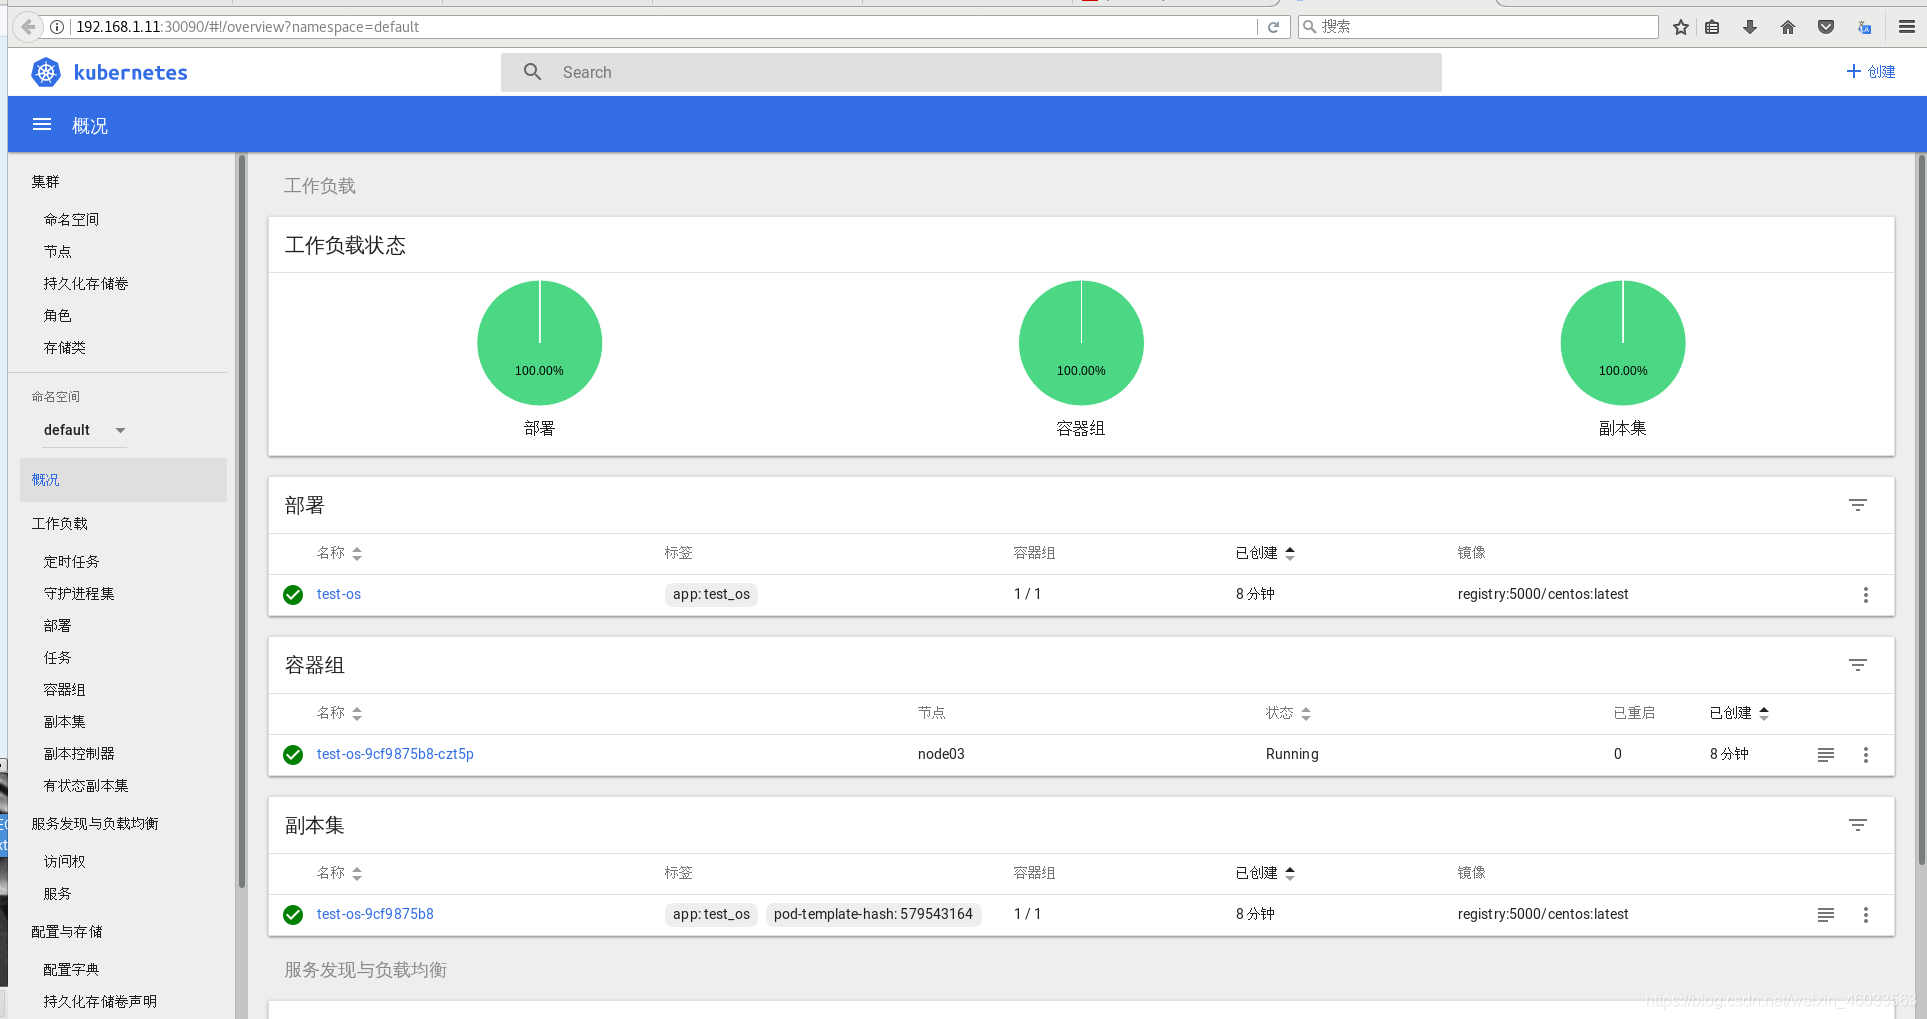The height and width of the screenshot is (1019, 1927).
Task: Open the default namespace dropdown
Action: coord(85,430)
